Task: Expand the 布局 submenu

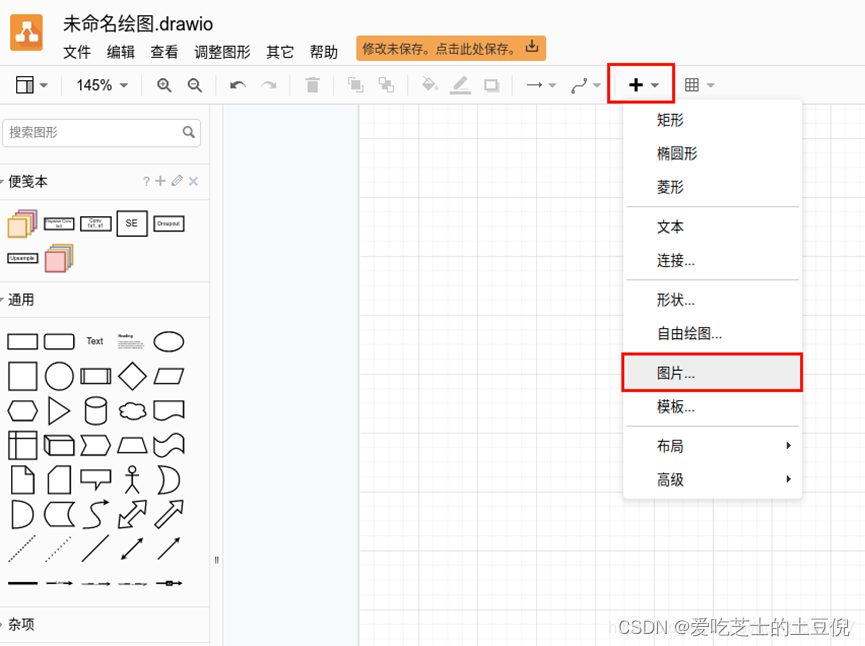Action: [x=712, y=446]
